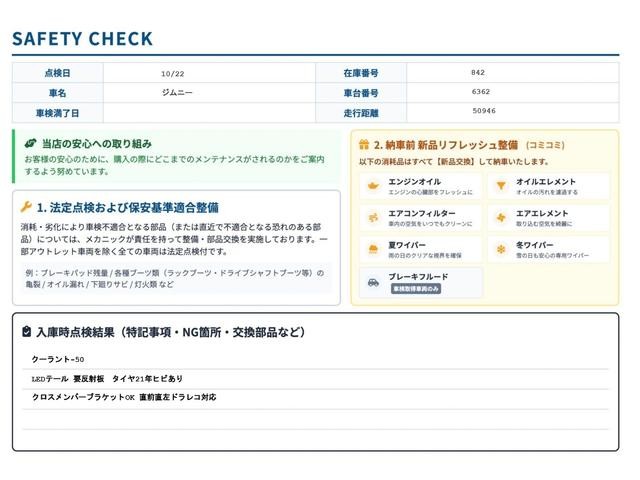Click the wrench icon next to 法定点検
The width and height of the screenshot is (640, 480).
[26, 207]
